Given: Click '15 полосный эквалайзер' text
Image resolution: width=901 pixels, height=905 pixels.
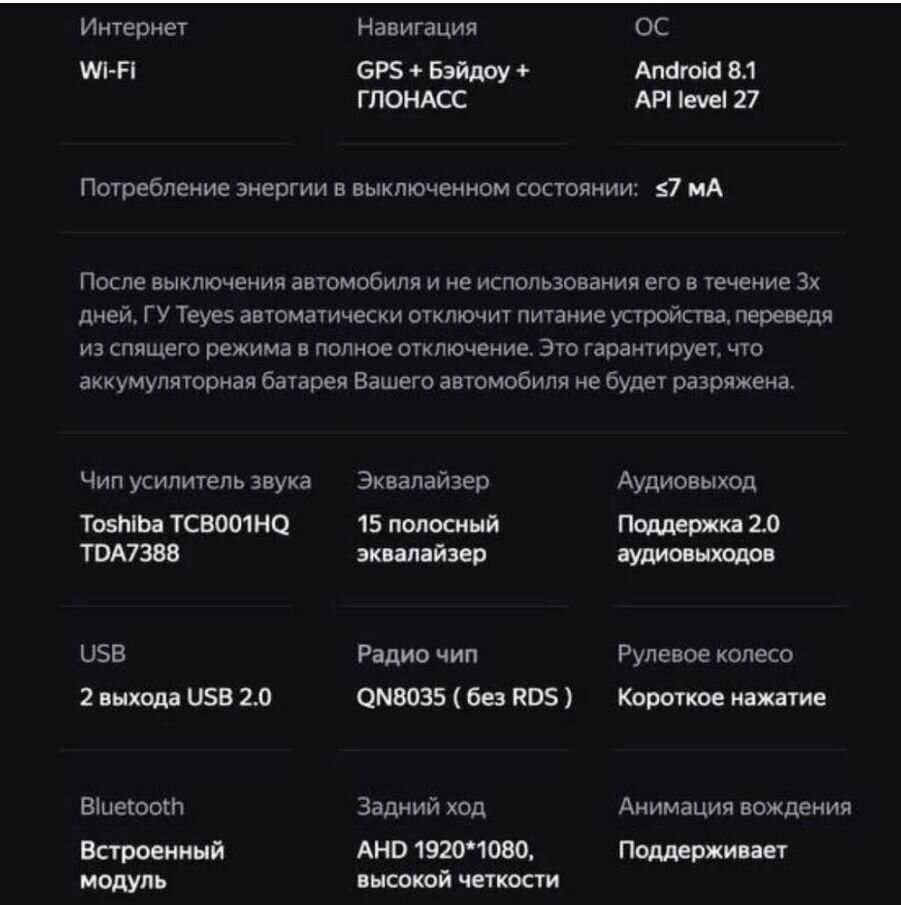Looking at the screenshot, I should click(x=427, y=539).
